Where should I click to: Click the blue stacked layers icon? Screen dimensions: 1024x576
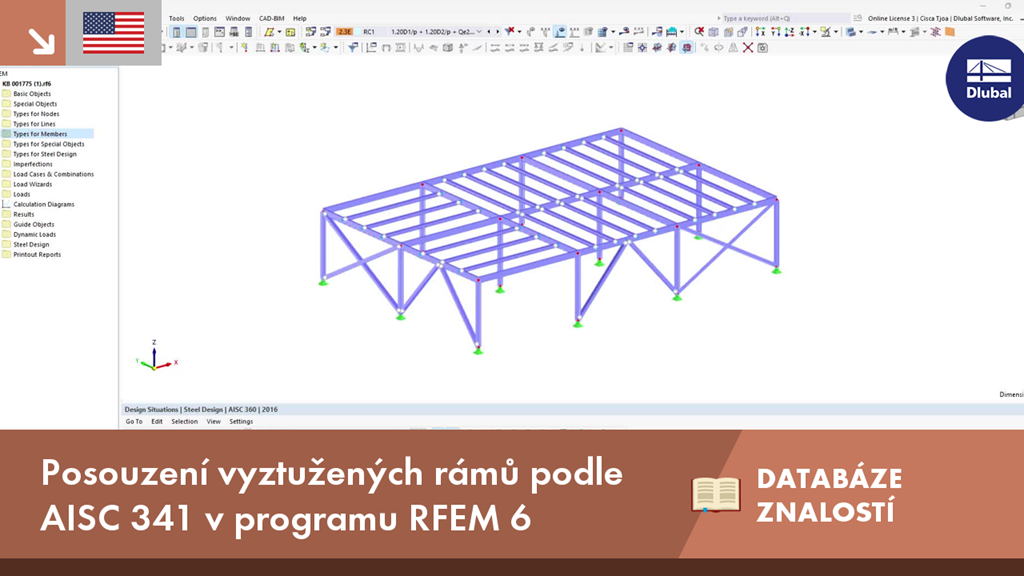851,31
